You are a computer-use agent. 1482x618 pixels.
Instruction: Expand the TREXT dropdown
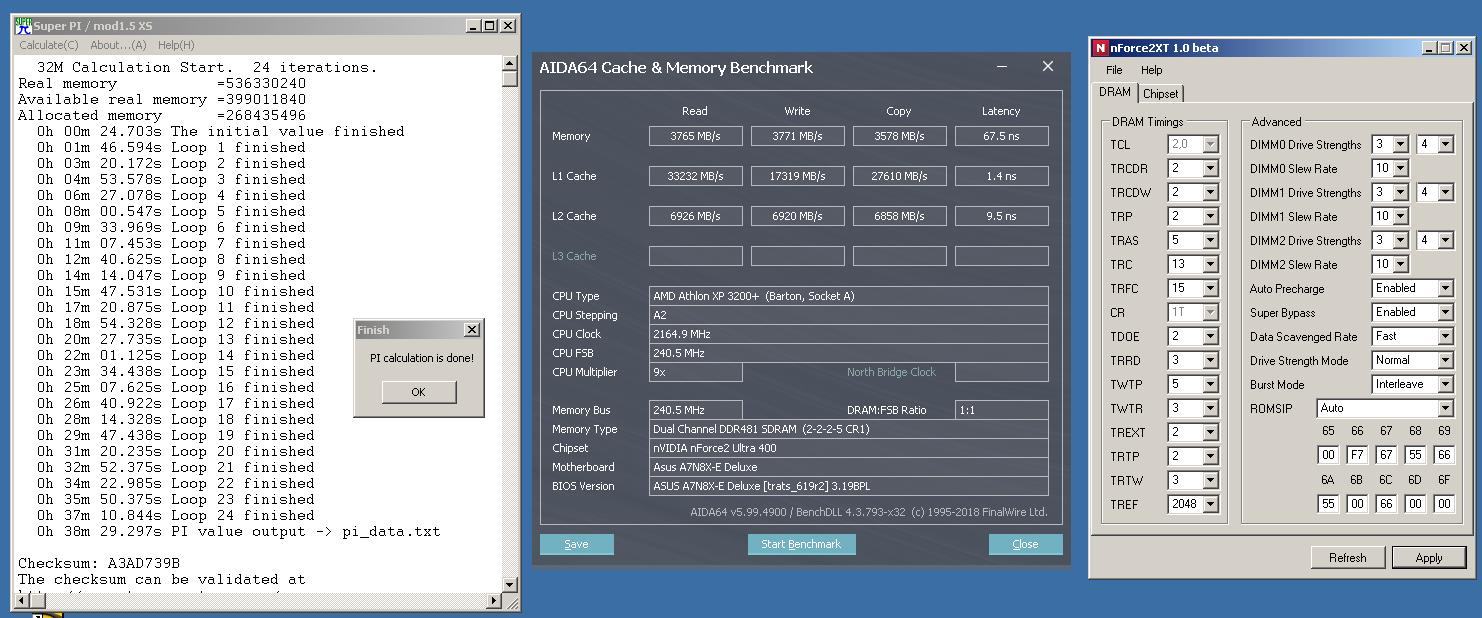pyautogui.click(x=1210, y=432)
